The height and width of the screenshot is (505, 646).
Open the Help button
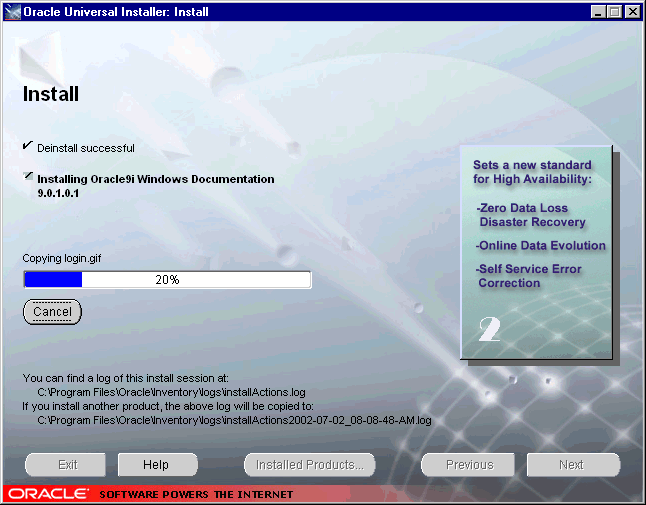point(158,465)
